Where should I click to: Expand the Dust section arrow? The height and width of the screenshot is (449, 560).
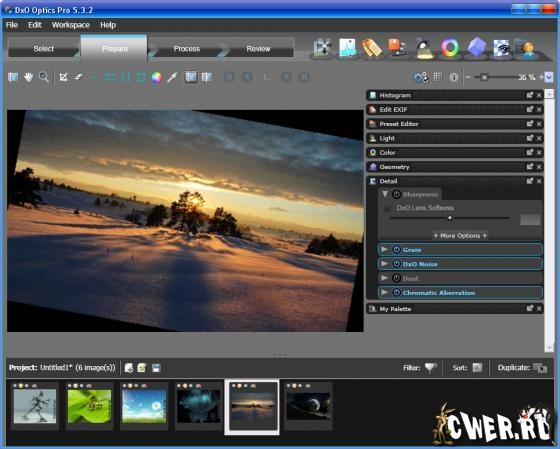coord(385,278)
